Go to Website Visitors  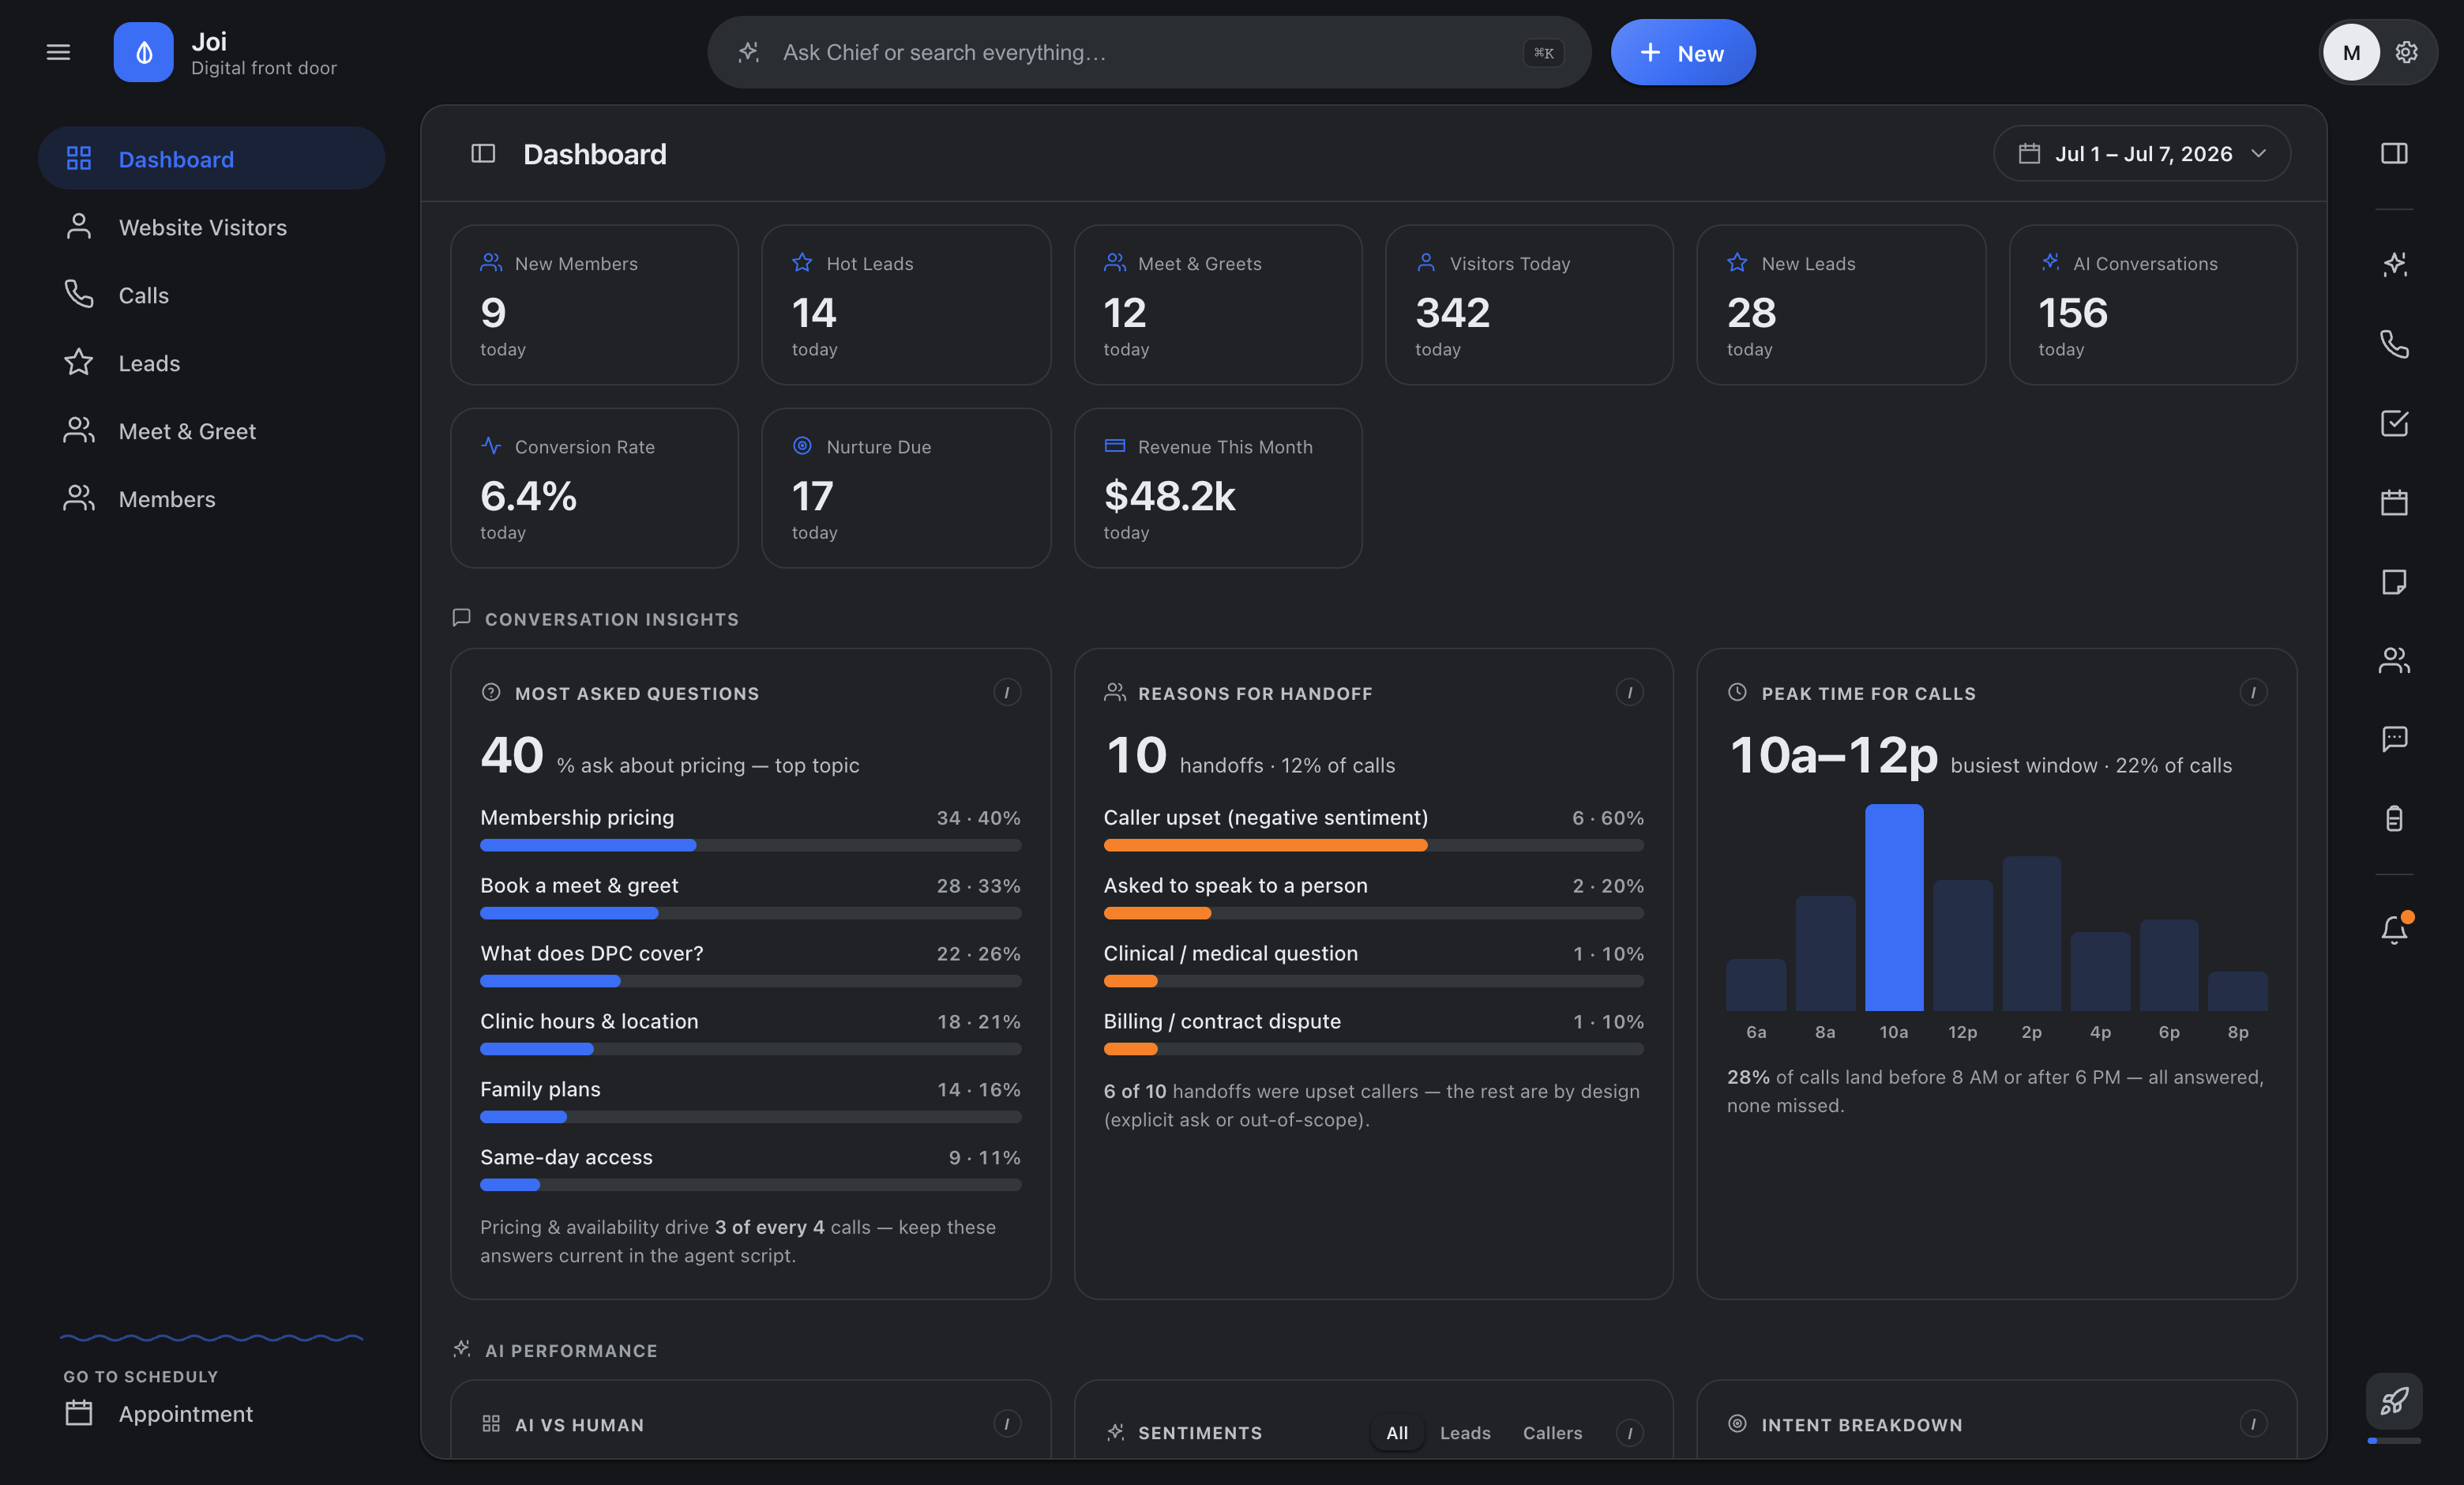[211, 227]
